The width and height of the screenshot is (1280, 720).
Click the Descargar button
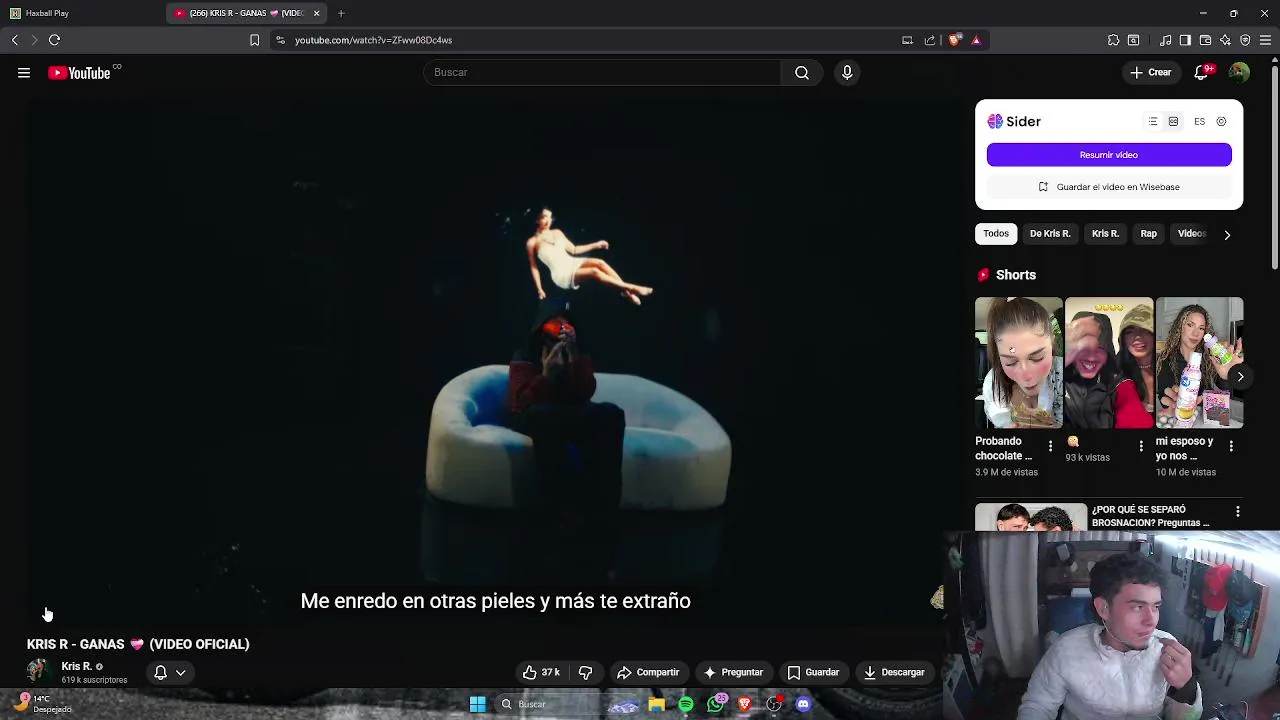894,673
